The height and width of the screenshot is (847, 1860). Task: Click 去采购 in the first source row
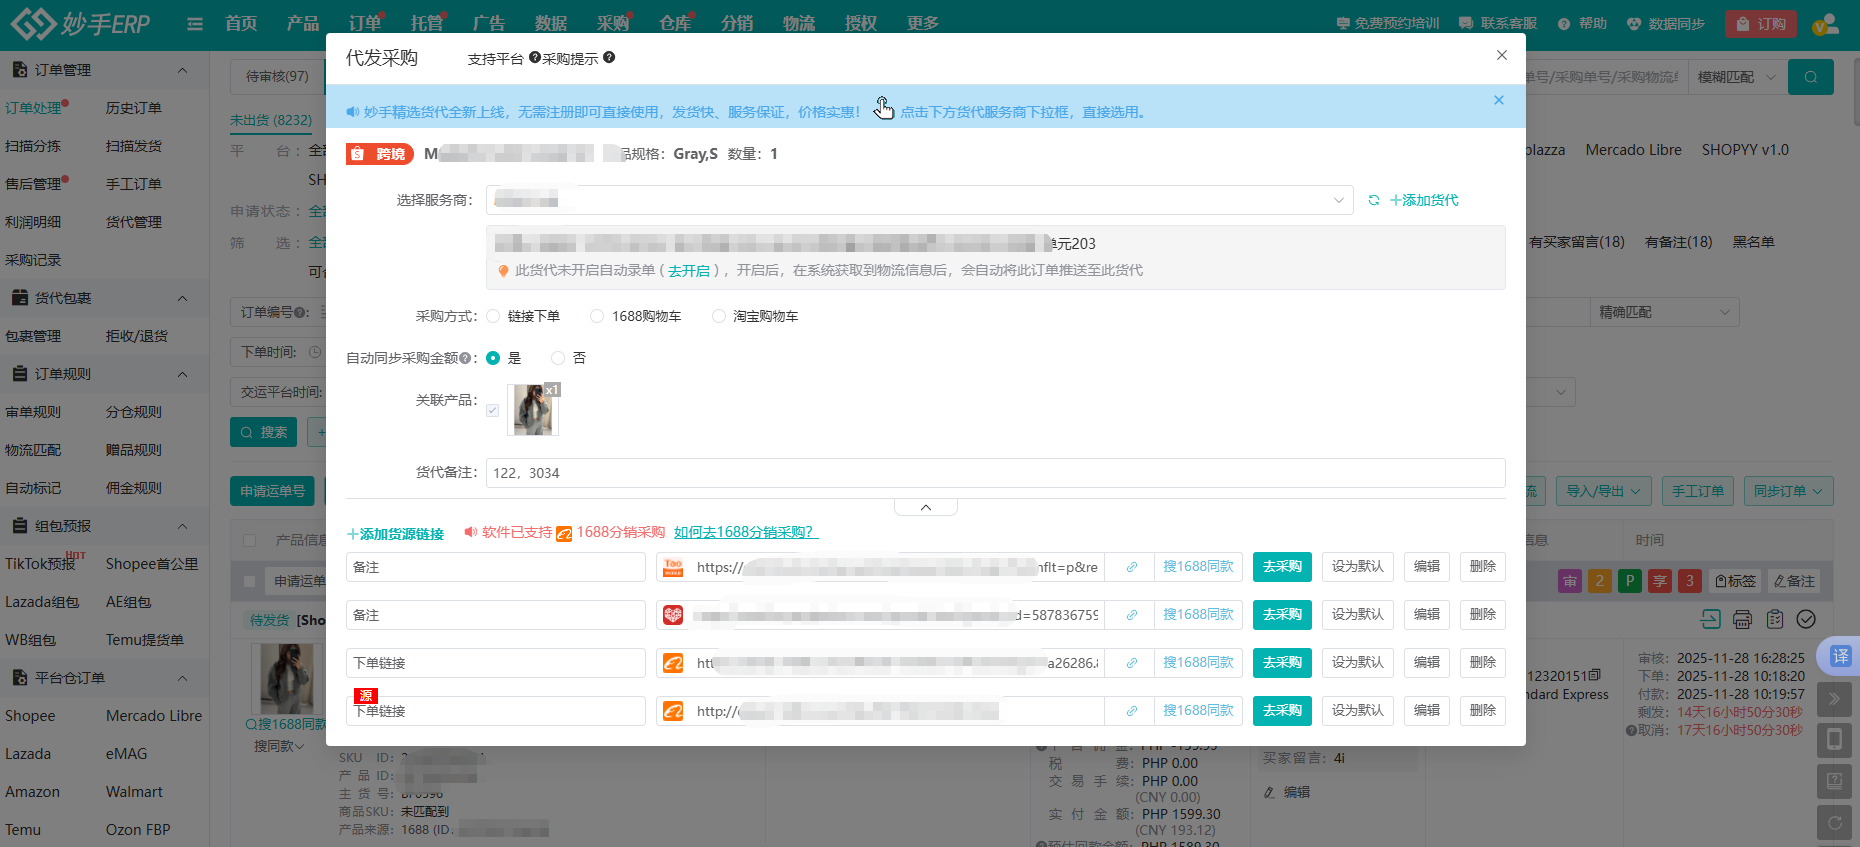click(x=1281, y=567)
